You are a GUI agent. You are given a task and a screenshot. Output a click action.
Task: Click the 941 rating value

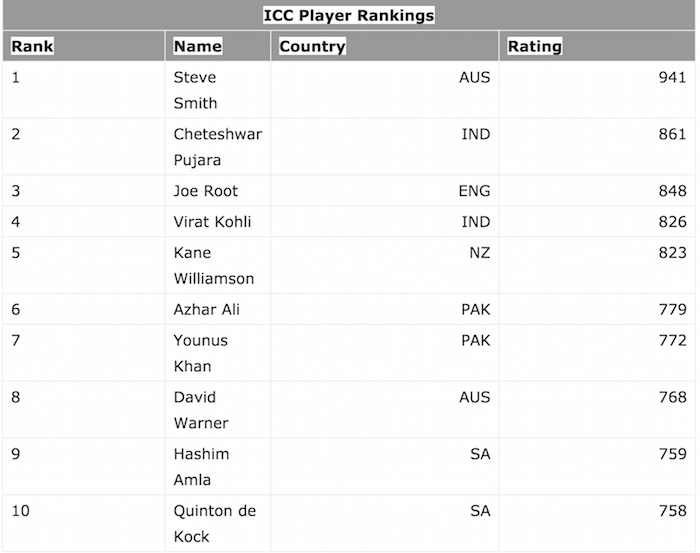tap(672, 78)
